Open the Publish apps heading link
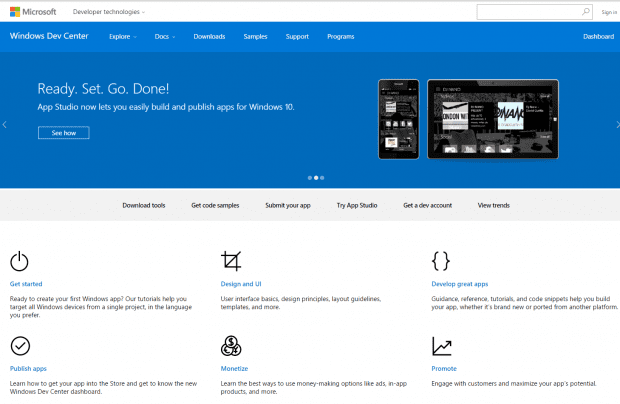620x404 pixels. click(28, 368)
